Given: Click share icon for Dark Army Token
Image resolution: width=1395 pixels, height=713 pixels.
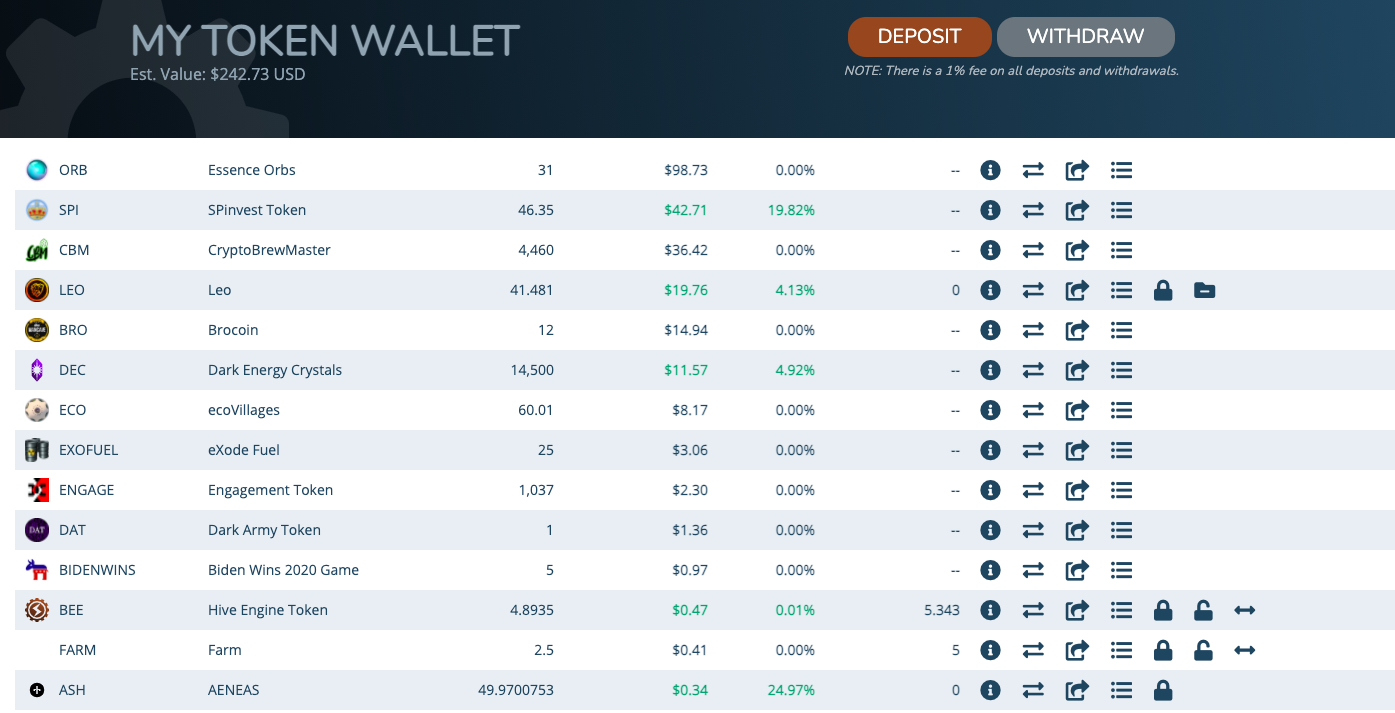Looking at the screenshot, I should pos(1077,530).
